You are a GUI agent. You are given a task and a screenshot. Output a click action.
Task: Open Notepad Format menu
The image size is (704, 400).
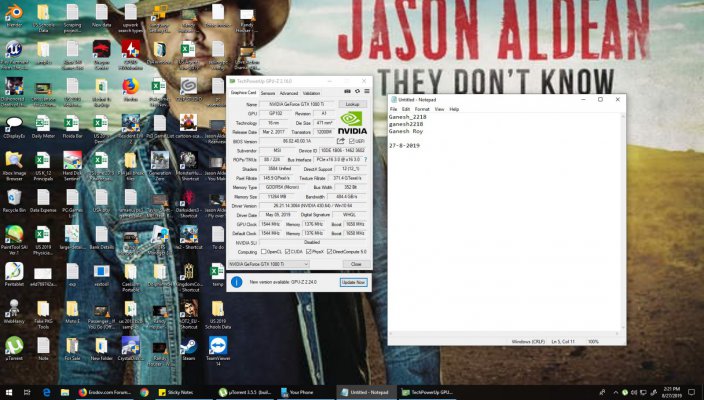[x=422, y=109]
